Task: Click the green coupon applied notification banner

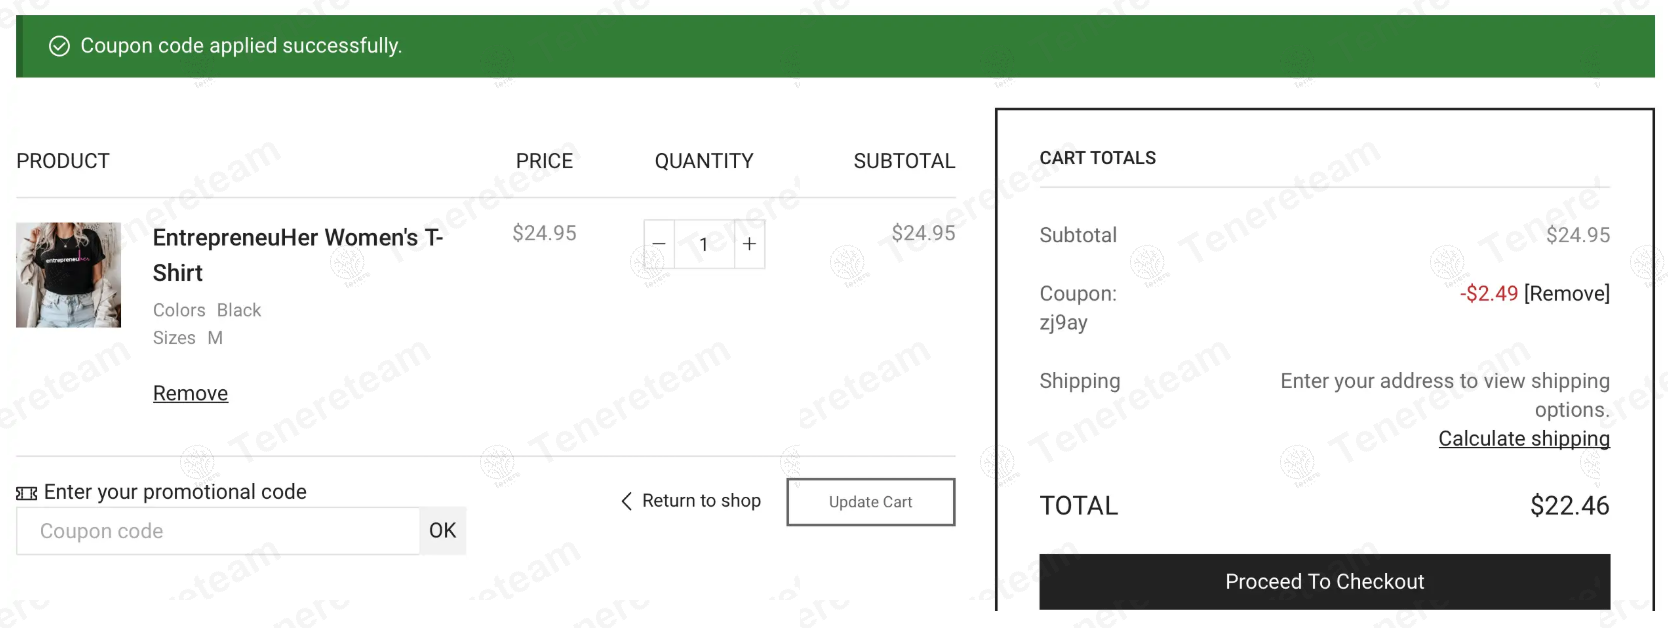Action: [x=835, y=46]
